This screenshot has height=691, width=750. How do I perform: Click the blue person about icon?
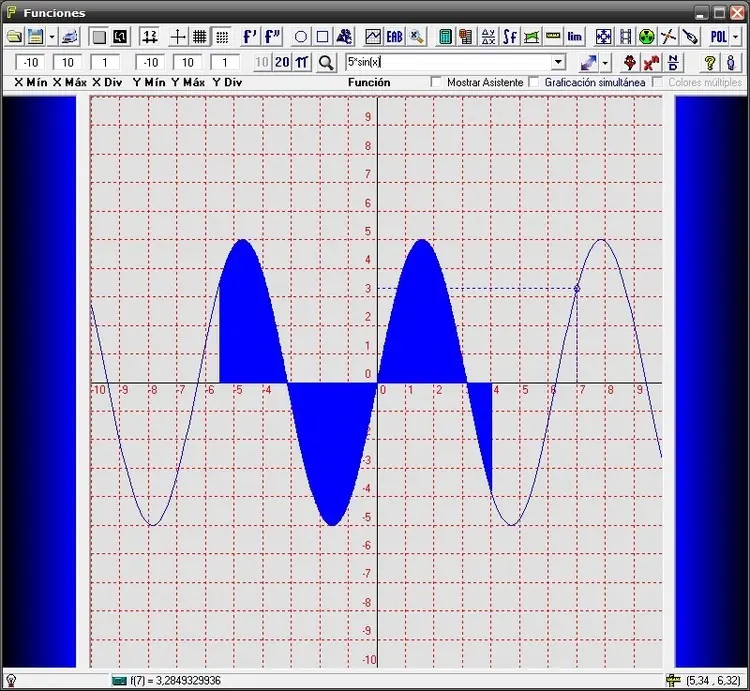(x=731, y=63)
